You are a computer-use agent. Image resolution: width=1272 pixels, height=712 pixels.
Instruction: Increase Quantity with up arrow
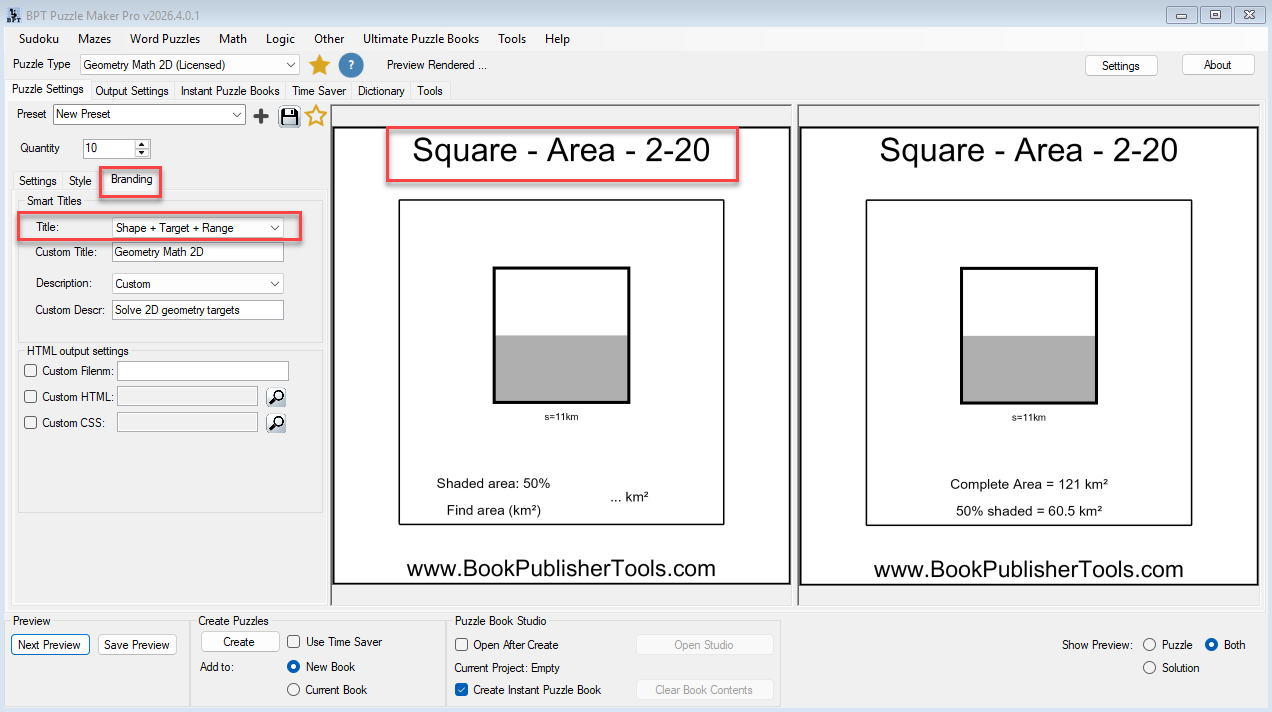(142, 144)
